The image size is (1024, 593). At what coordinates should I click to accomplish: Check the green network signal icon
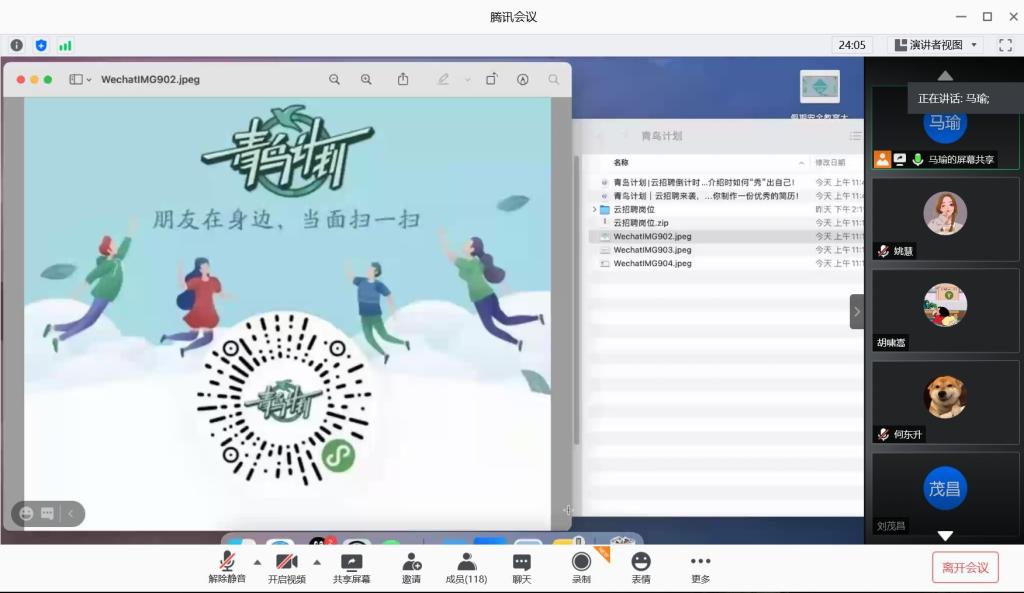(x=65, y=45)
